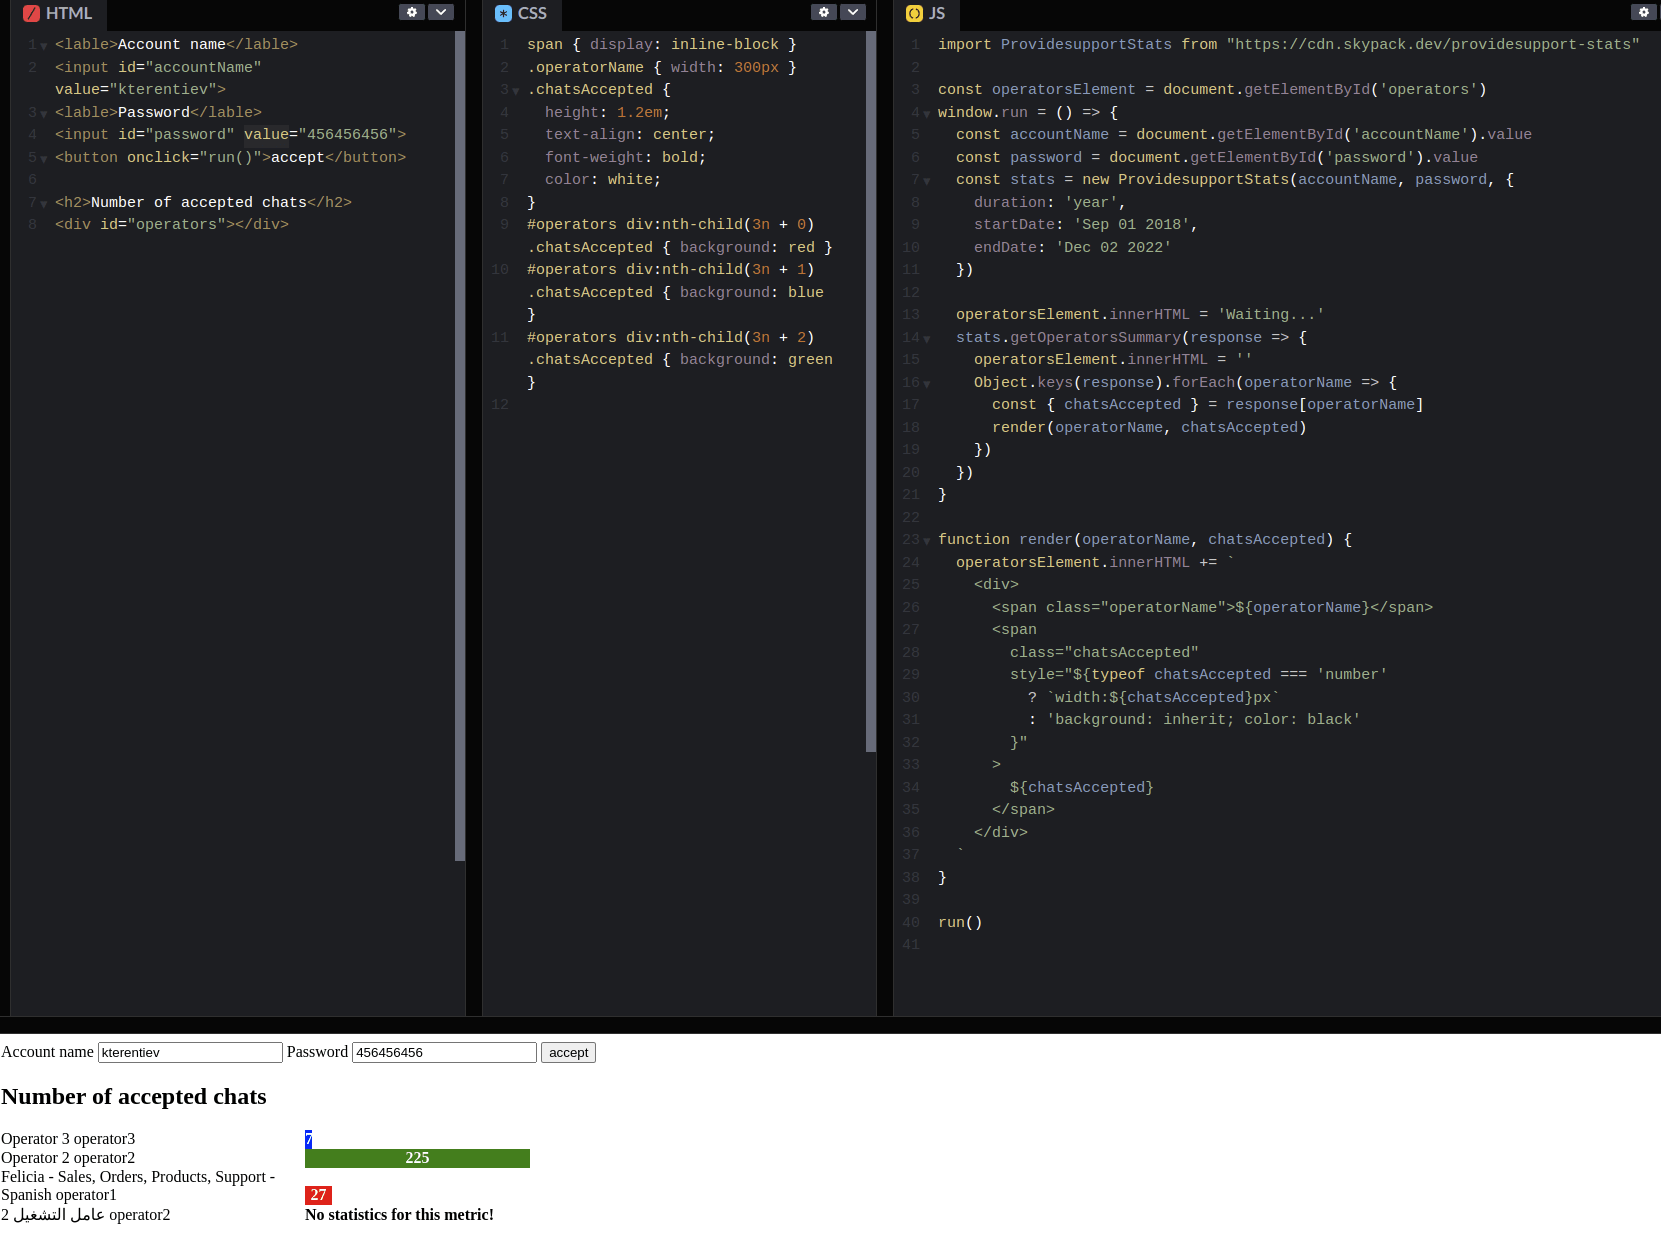Expand the HTML editor chevron dropdown menu

(x=441, y=12)
